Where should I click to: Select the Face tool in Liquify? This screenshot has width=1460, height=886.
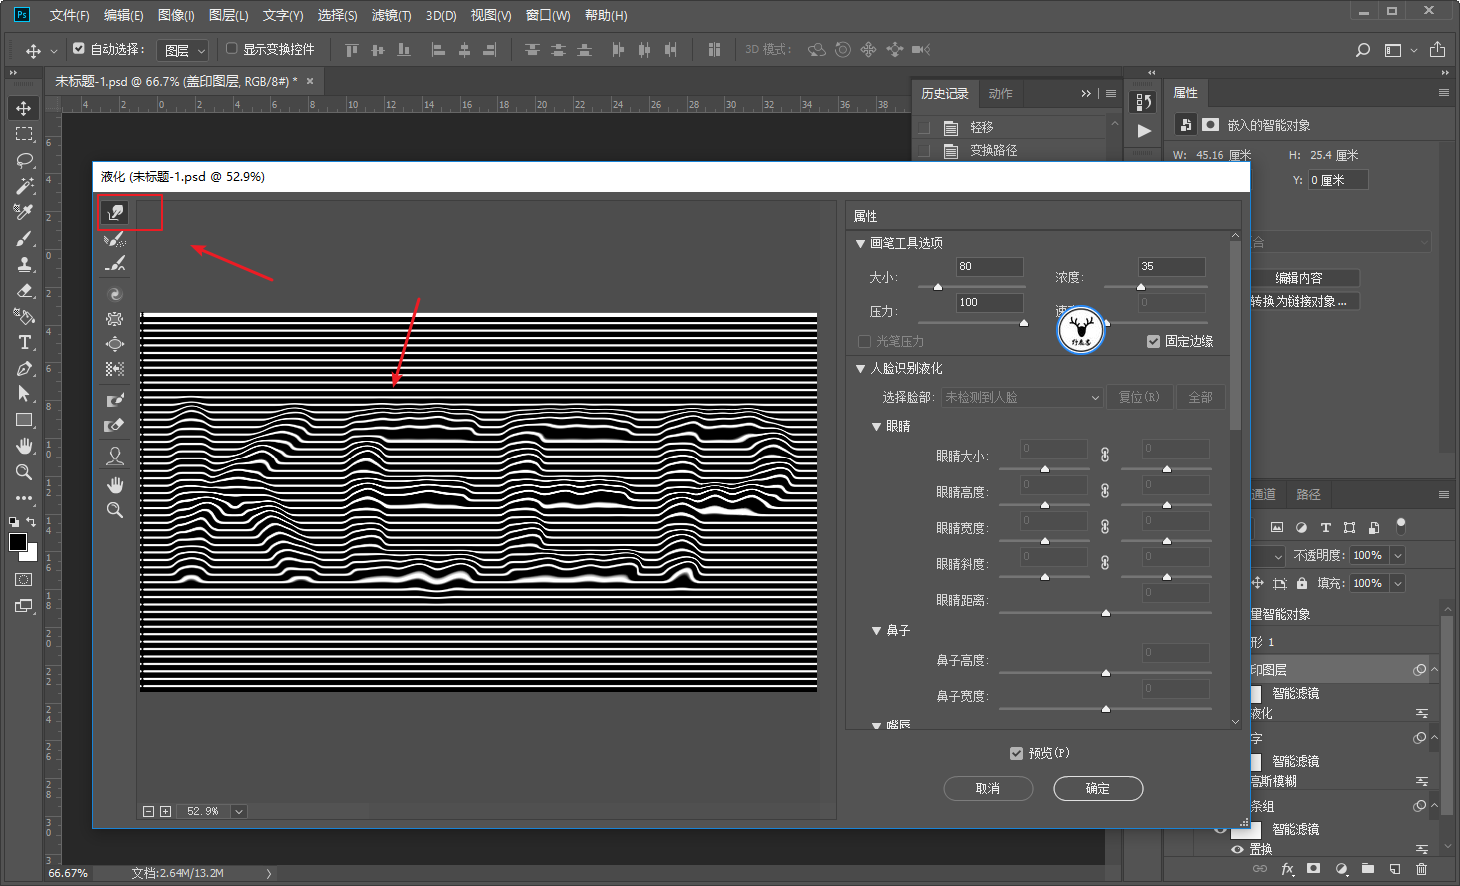point(115,456)
